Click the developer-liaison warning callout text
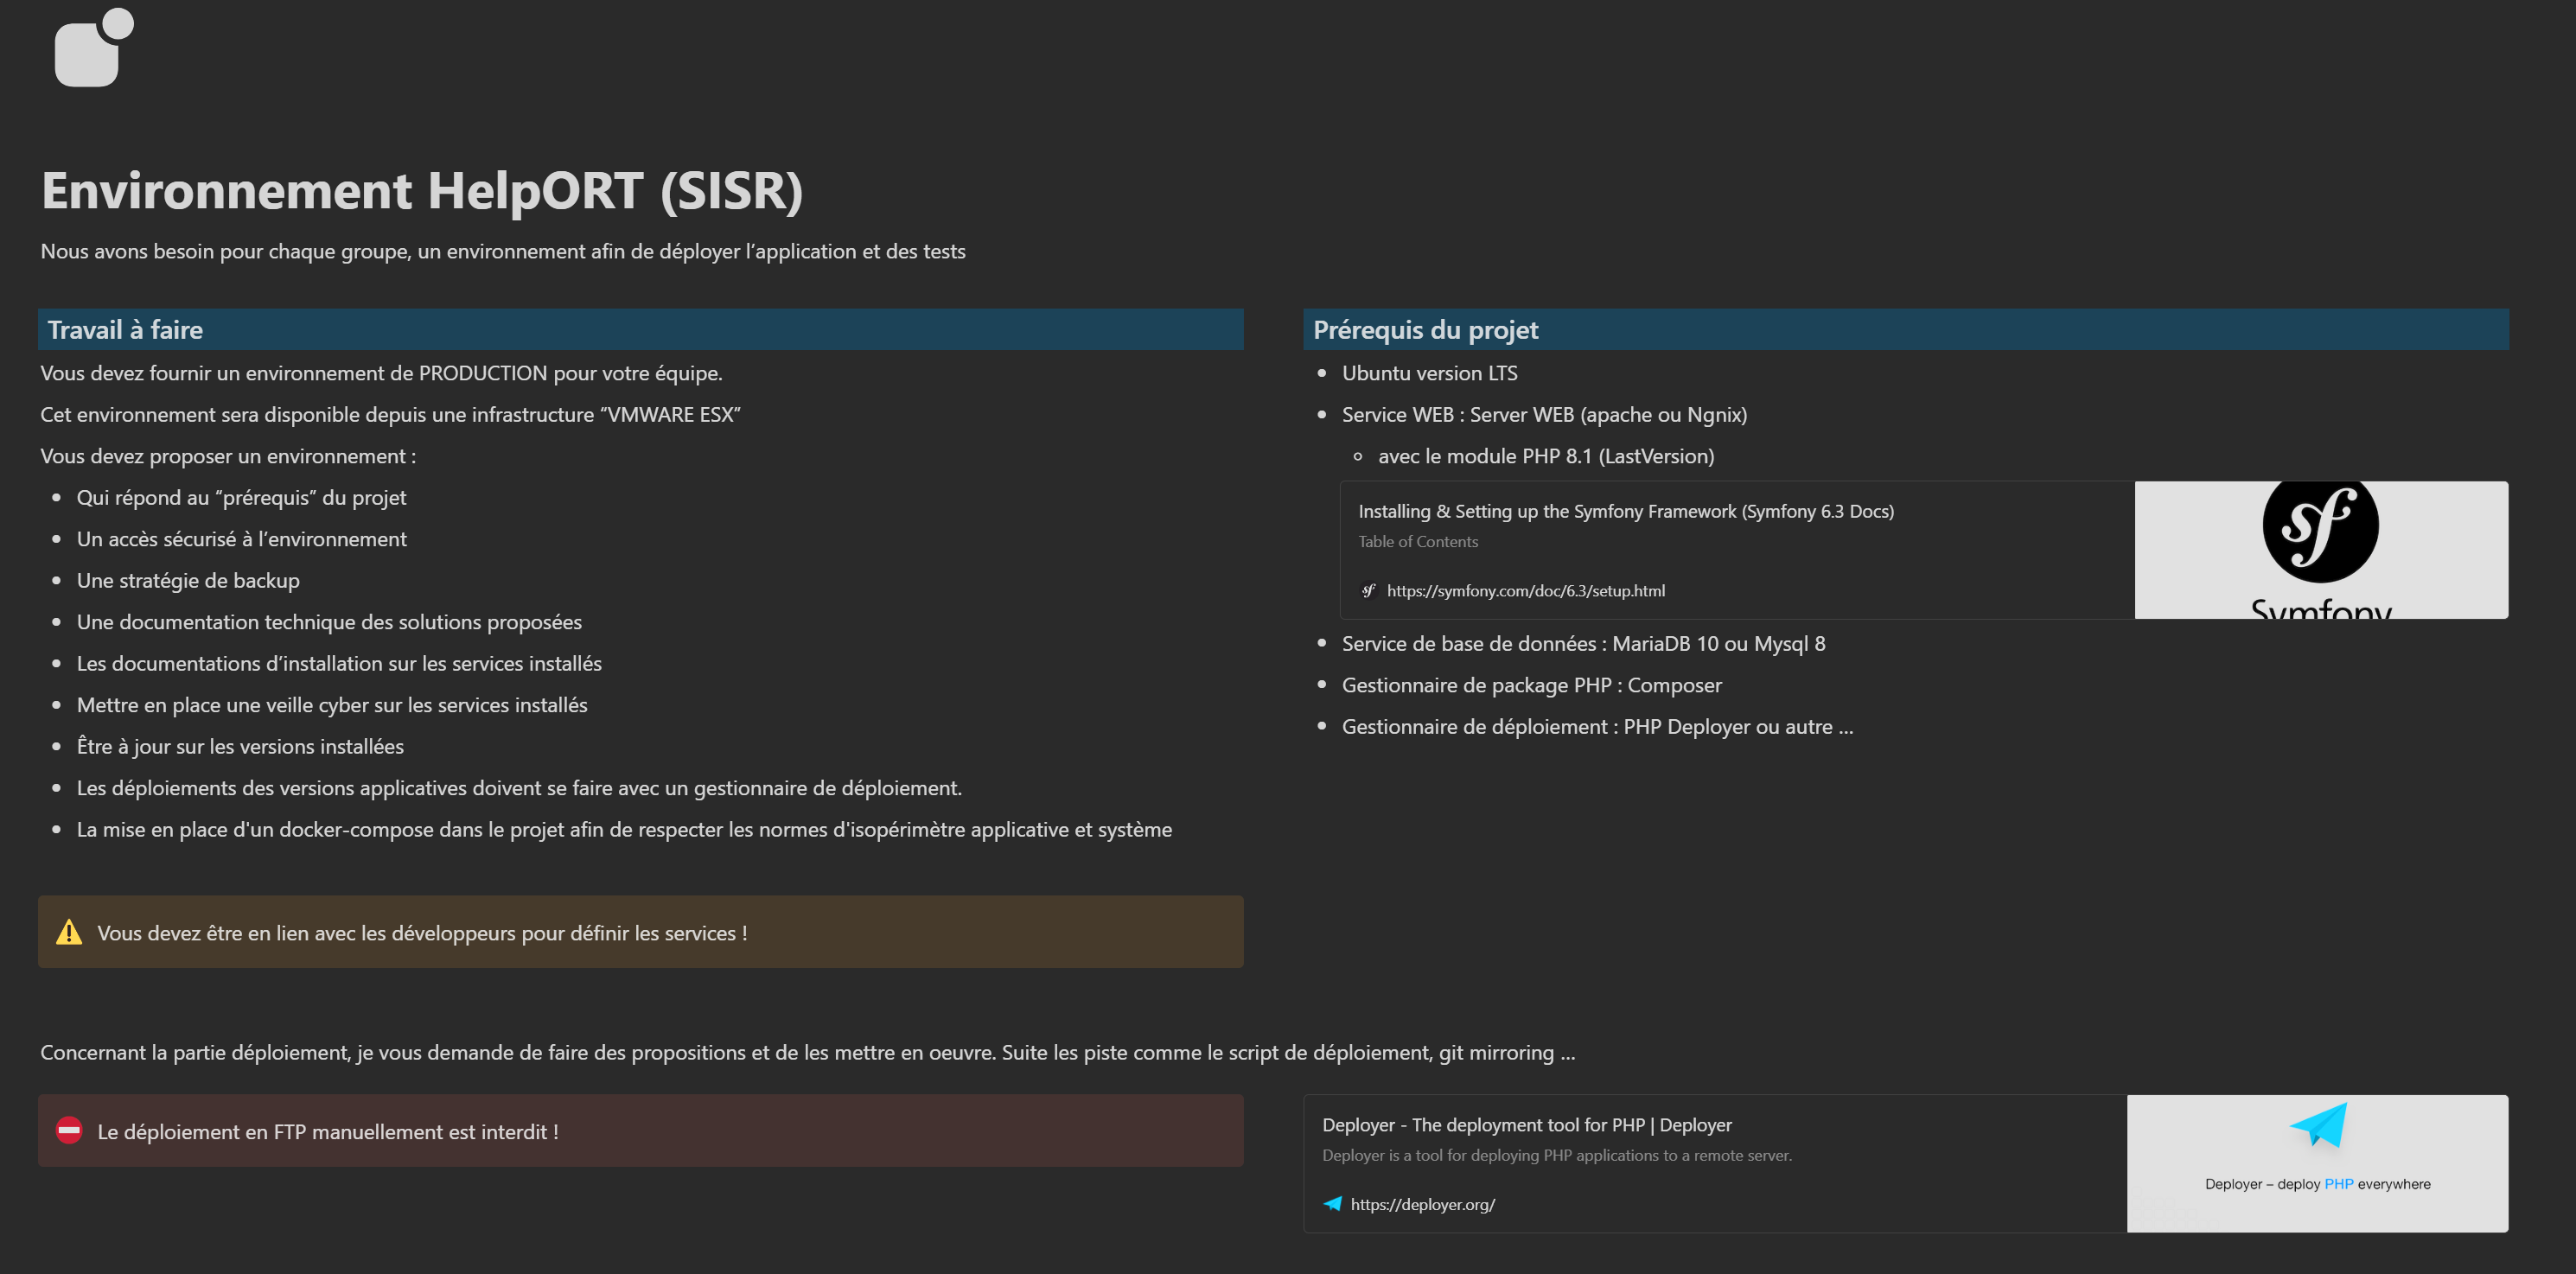2576x1274 pixels. pos(421,933)
